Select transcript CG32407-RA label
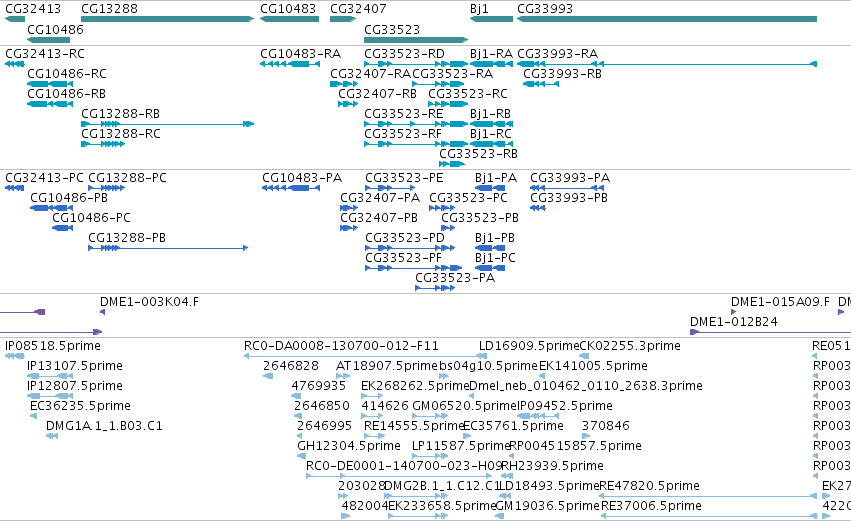This screenshot has width=851, height=521. click(371, 74)
